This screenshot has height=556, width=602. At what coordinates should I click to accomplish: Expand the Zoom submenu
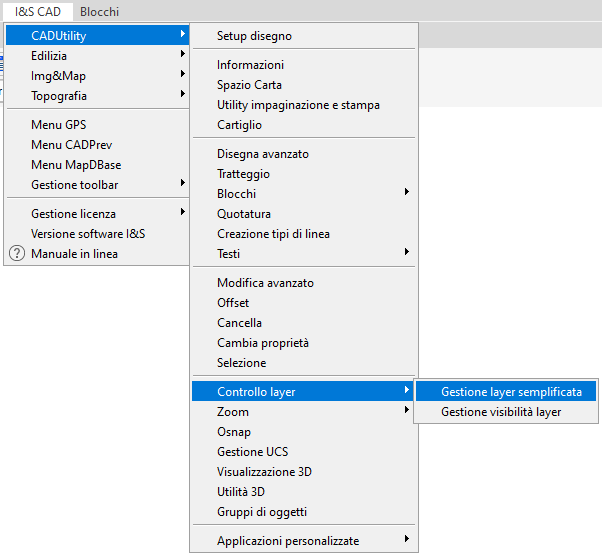click(304, 412)
